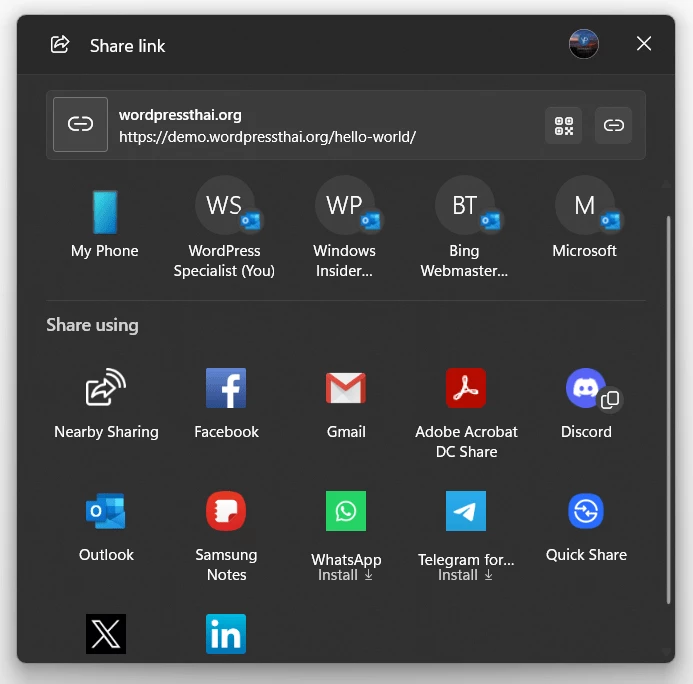
Task: Share the link via Gmail
Action: pos(346,404)
